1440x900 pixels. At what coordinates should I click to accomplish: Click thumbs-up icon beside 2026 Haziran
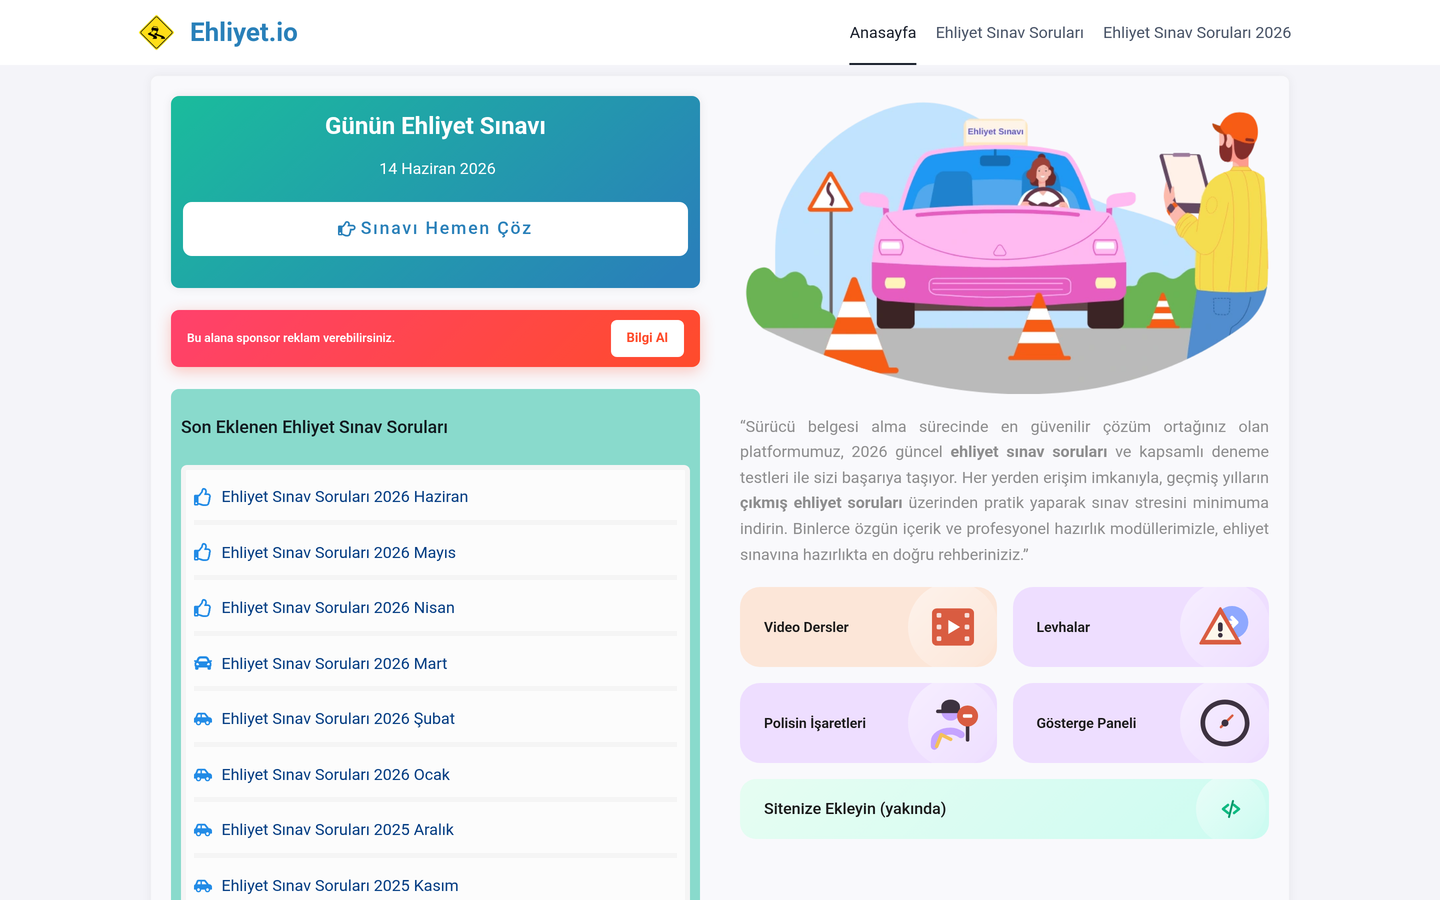[203, 497]
